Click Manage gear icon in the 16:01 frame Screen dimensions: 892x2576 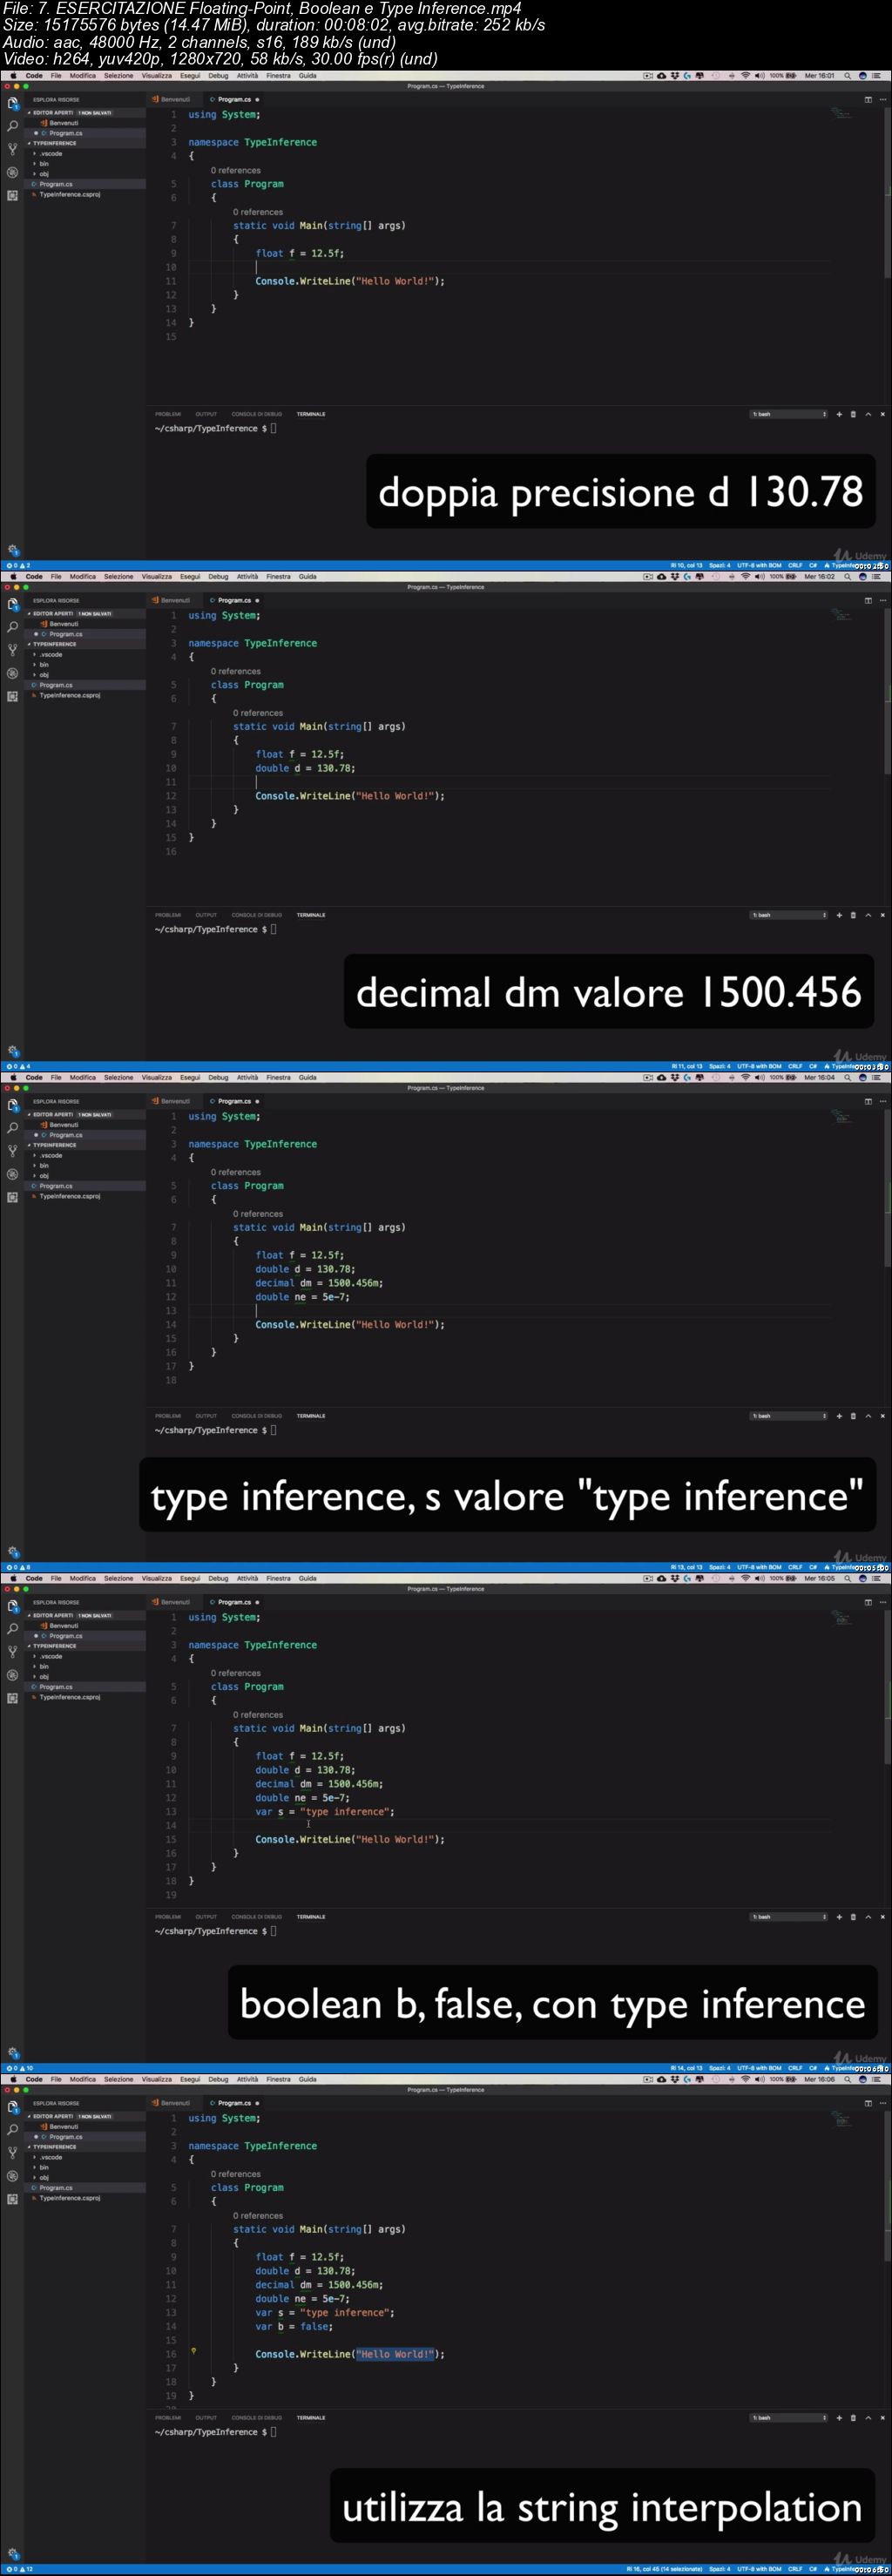tap(12, 549)
